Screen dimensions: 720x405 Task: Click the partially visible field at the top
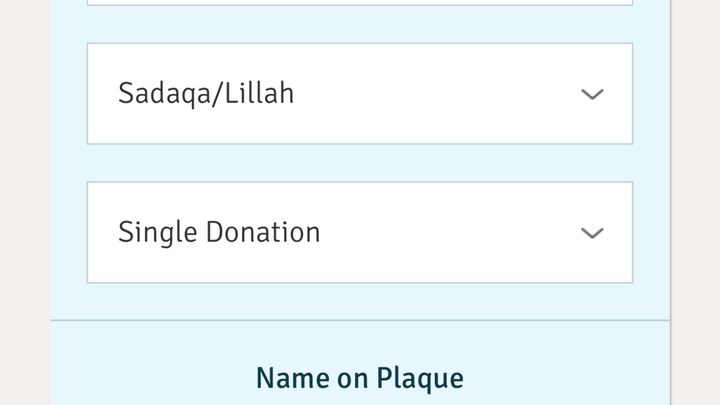360,2
